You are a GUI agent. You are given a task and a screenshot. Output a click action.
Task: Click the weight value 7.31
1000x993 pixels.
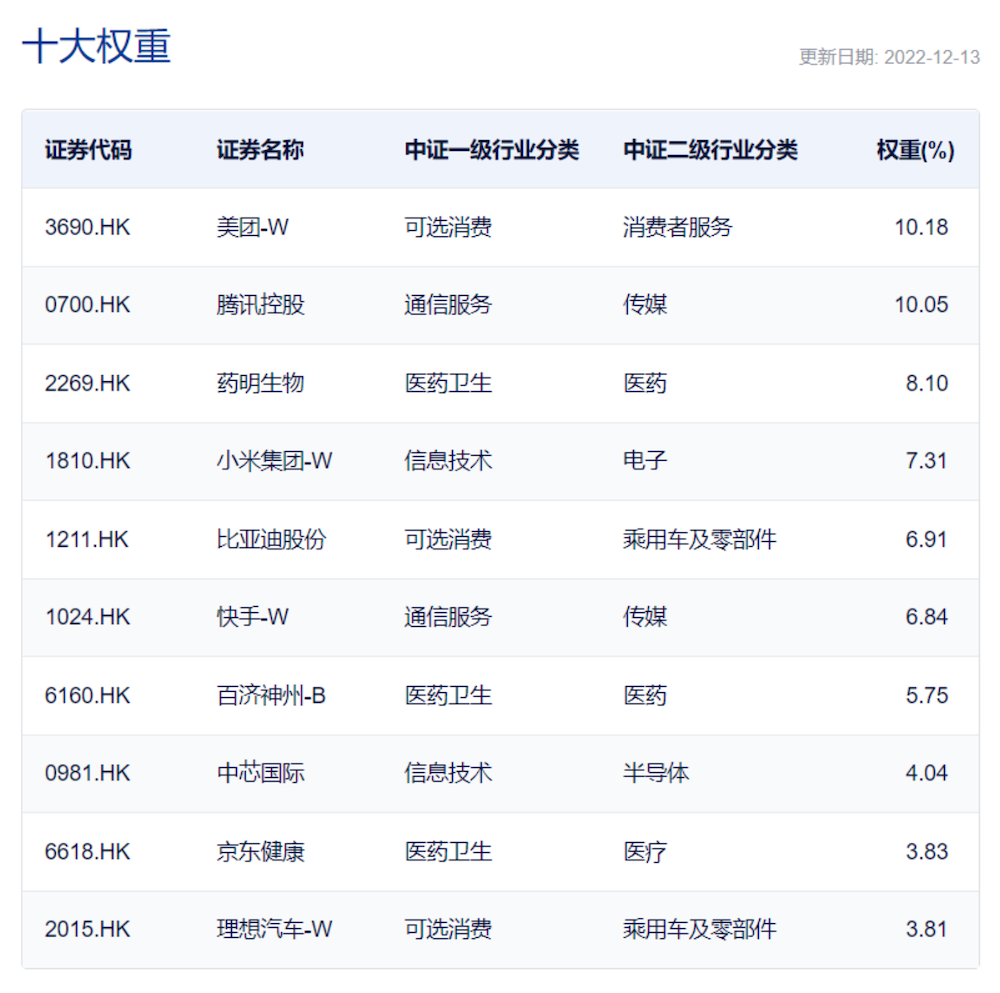(x=927, y=460)
